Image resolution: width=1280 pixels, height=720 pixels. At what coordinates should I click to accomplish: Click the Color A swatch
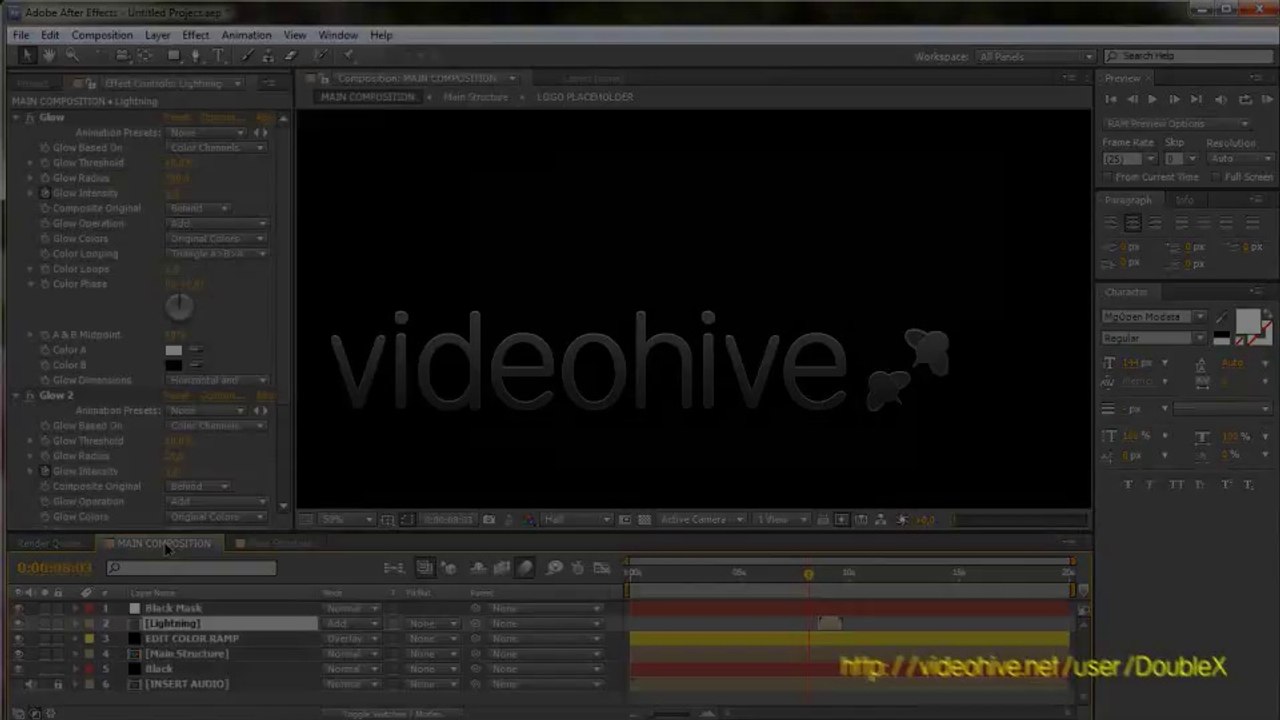[174, 350]
